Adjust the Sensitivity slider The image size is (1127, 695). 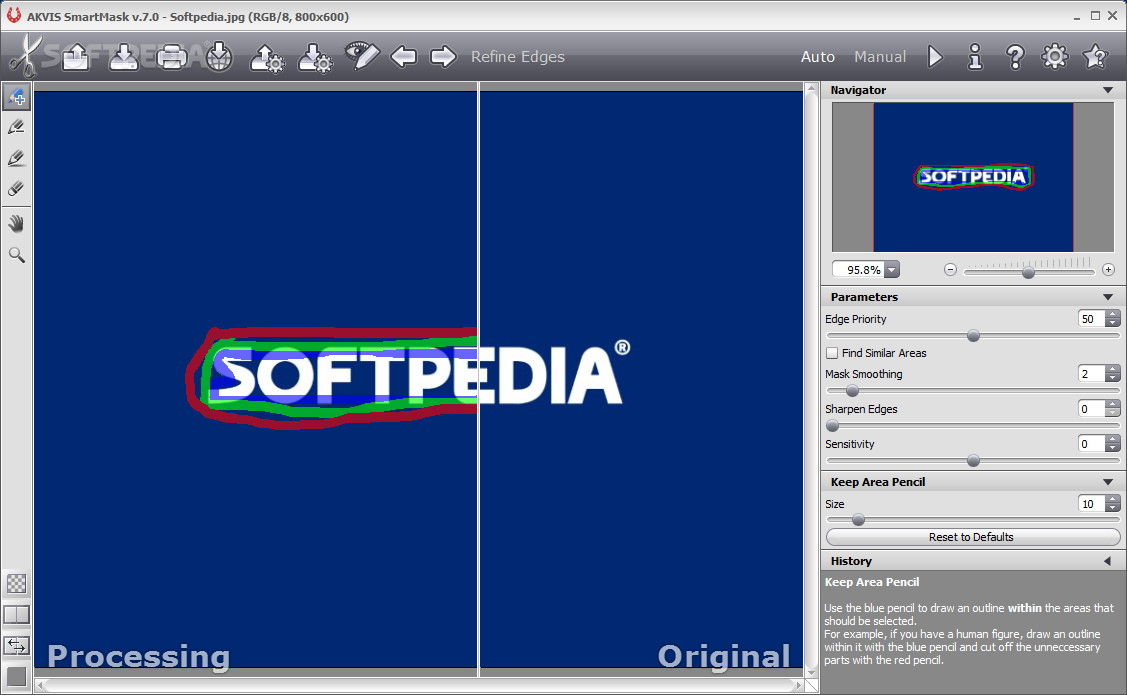click(x=973, y=461)
